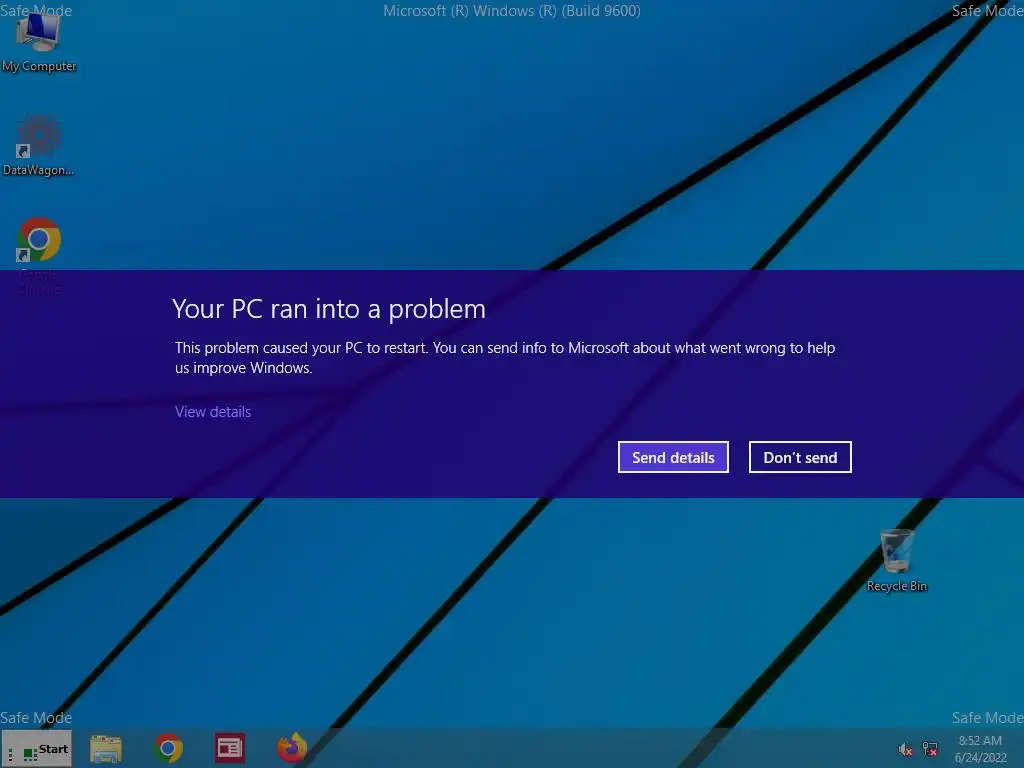Viewport: 1024px width, 768px height.
Task: Click the muted volume tray icon
Action: 905,750
